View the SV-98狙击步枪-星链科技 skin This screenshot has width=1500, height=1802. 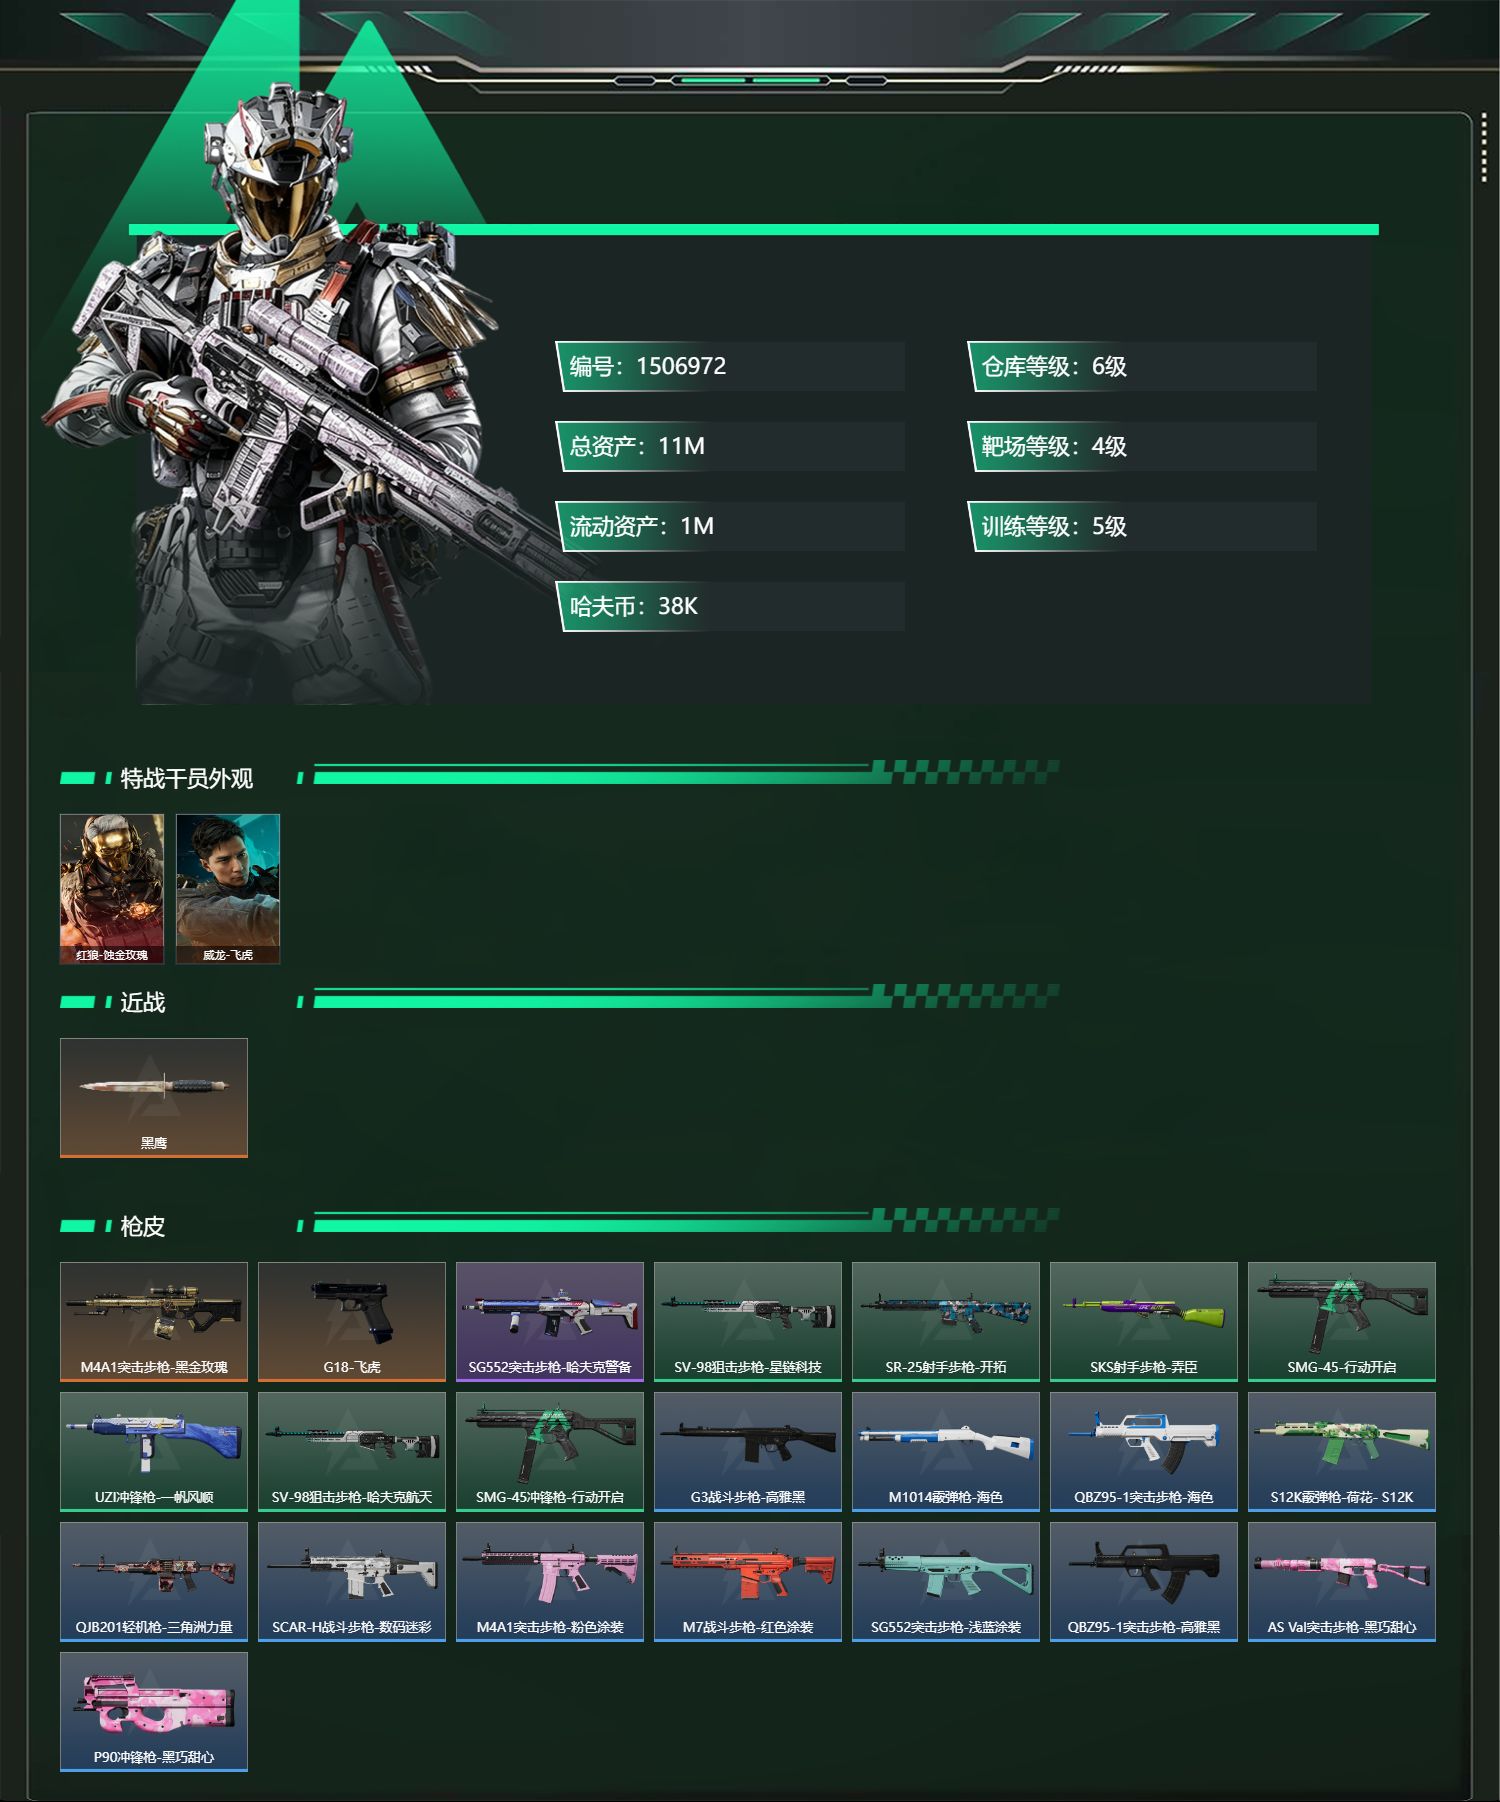point(748,1321)
